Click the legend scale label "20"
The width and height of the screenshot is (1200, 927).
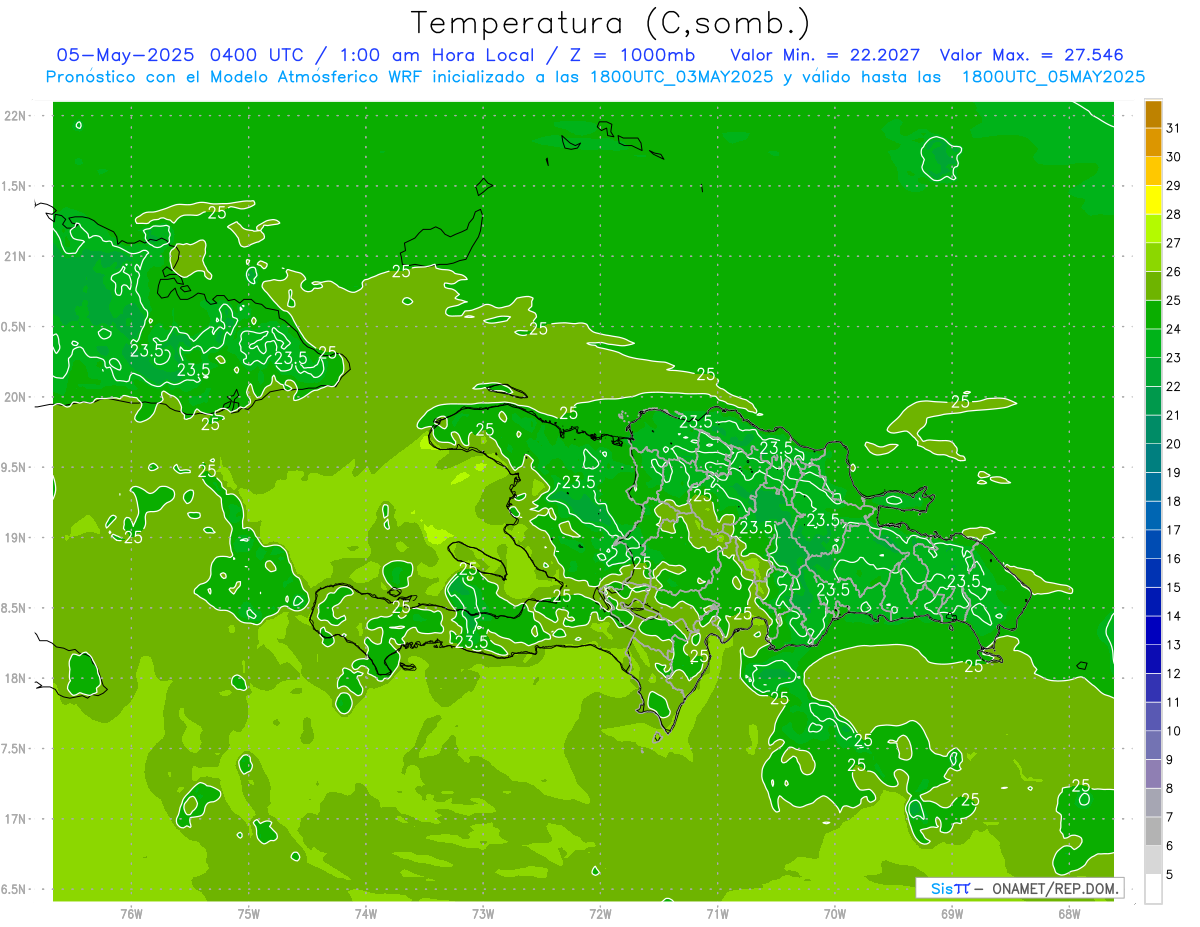click(x=1173, y=444)
